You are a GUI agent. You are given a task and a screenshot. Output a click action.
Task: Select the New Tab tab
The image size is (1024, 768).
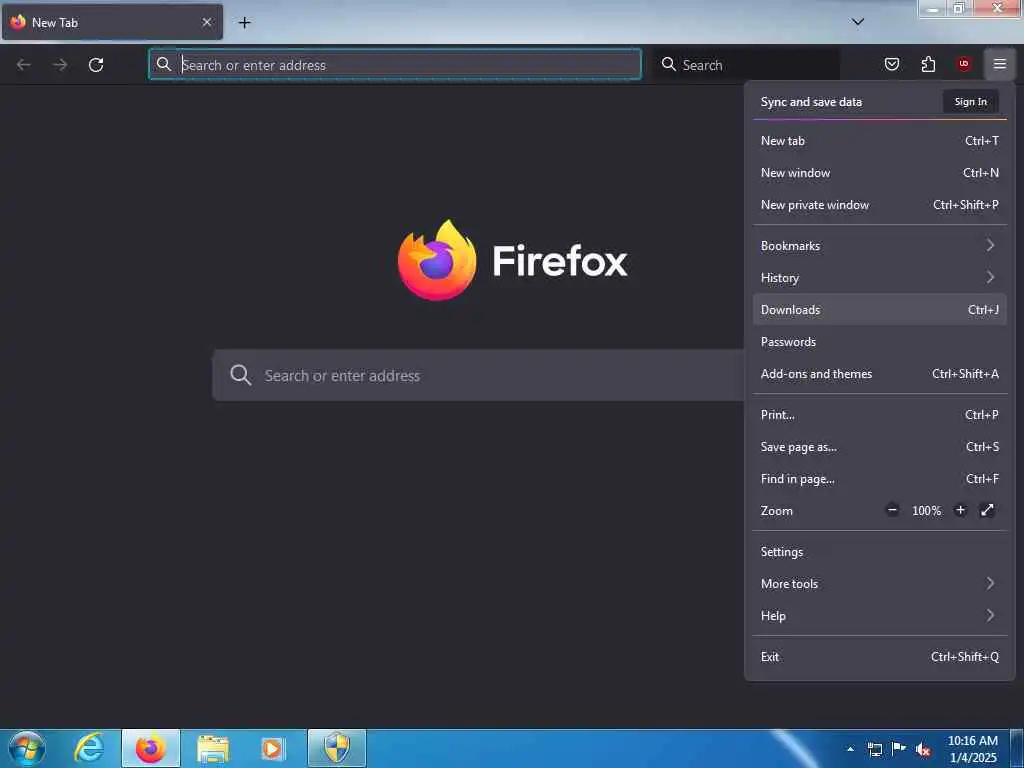tap(112, 22)
